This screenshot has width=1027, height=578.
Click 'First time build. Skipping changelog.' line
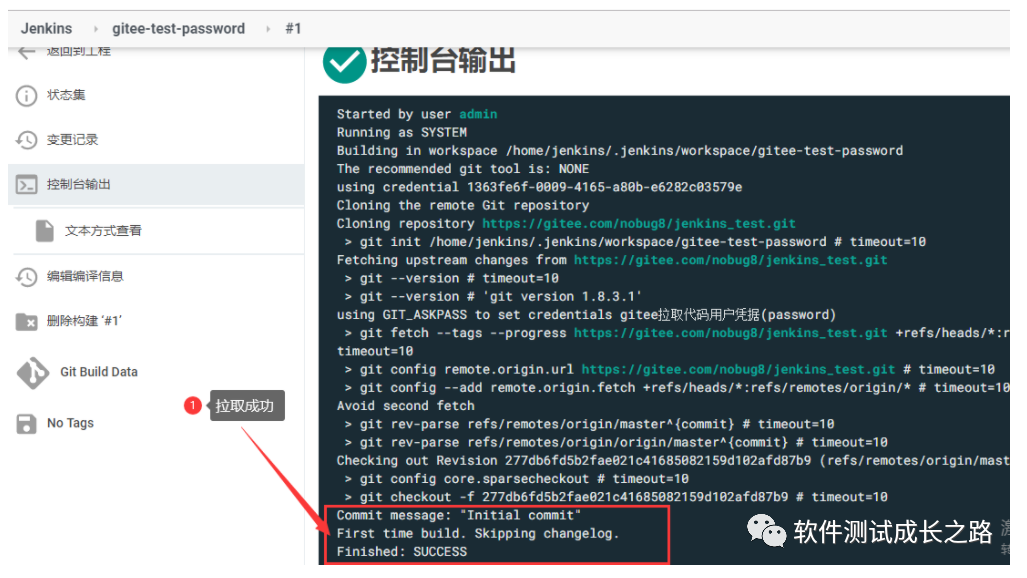tap(478, 533)
